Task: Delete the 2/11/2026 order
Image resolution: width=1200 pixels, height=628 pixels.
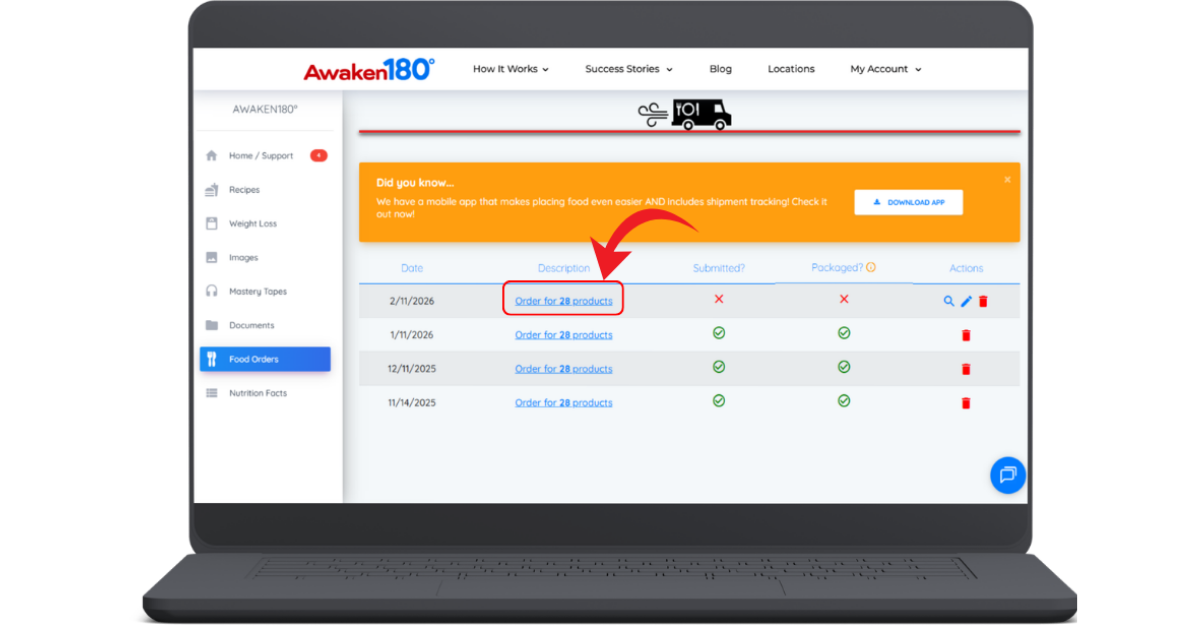Action: coord(983,301)
